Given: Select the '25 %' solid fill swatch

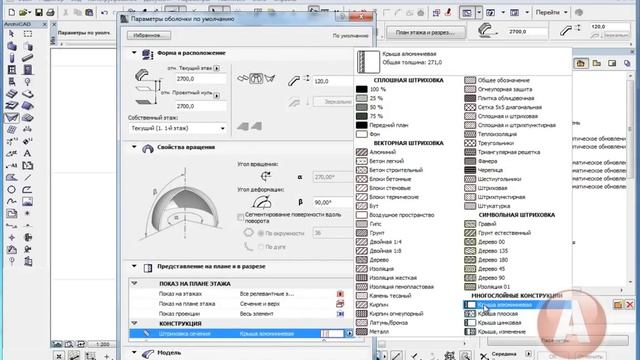Looking at the screenshot, I should pyautogui.click(x=362, y=98).
